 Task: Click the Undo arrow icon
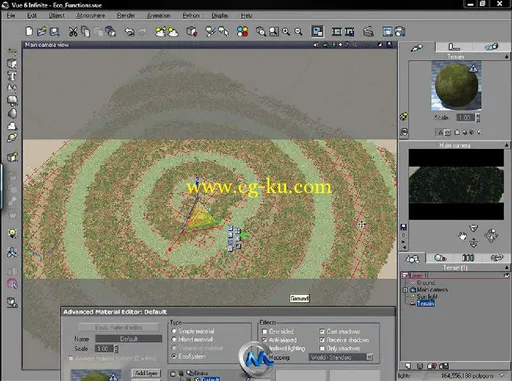129,32
